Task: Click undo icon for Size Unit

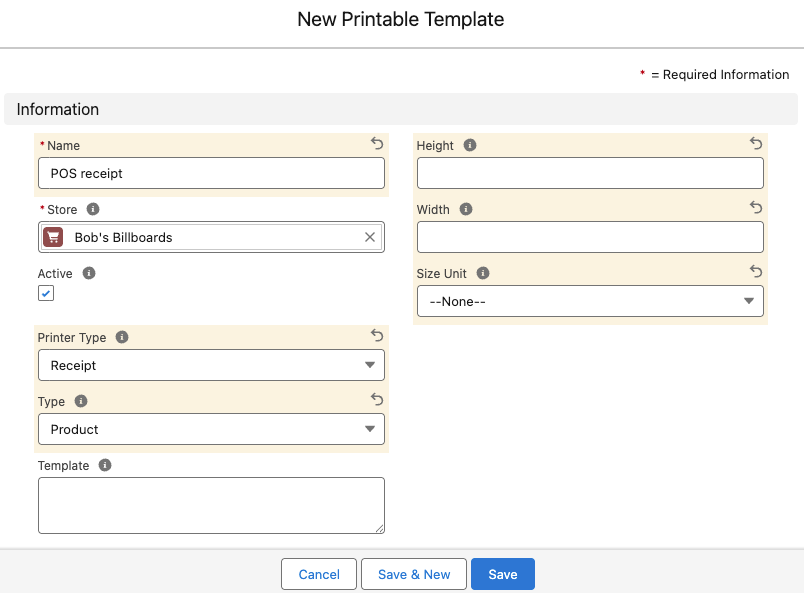Action: [756, 272]
